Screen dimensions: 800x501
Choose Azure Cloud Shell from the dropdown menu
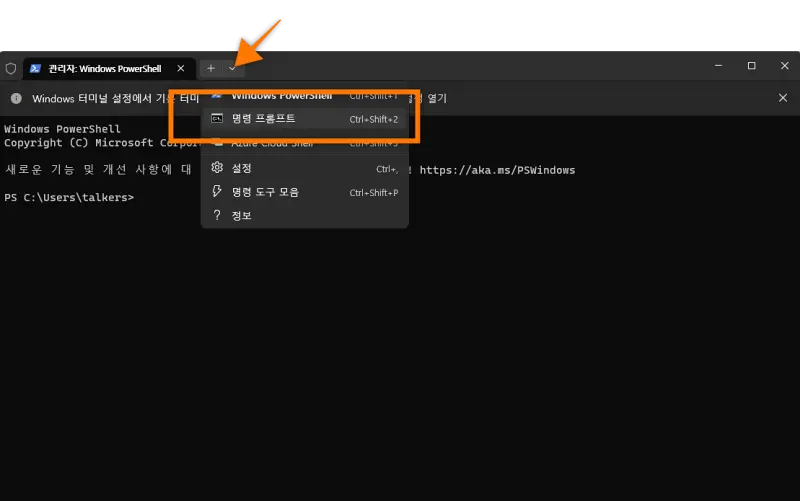pos(305,143)
